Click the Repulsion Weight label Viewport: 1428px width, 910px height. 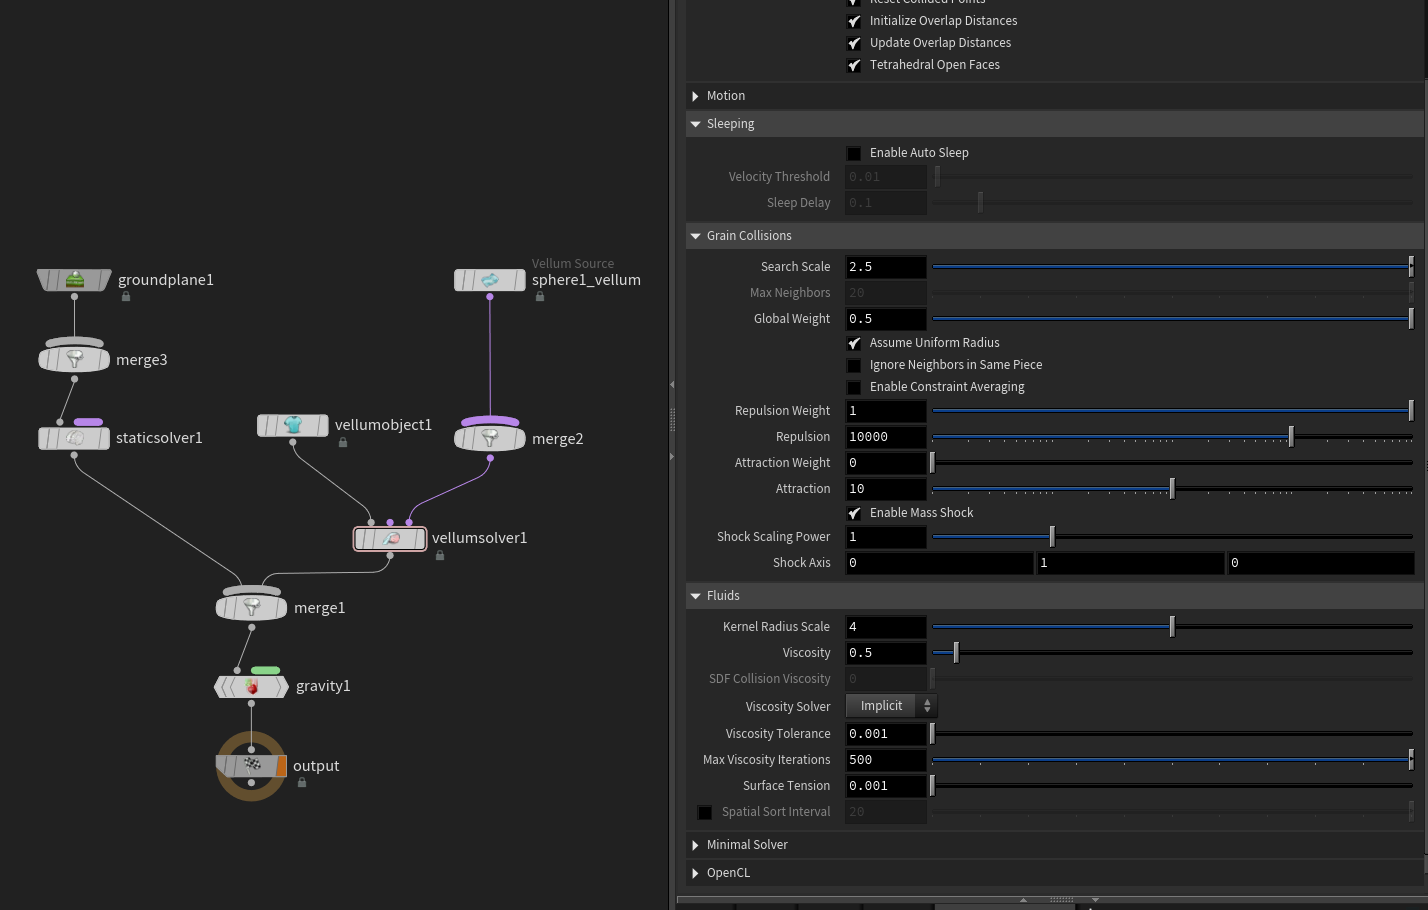(x=782, y=411)
